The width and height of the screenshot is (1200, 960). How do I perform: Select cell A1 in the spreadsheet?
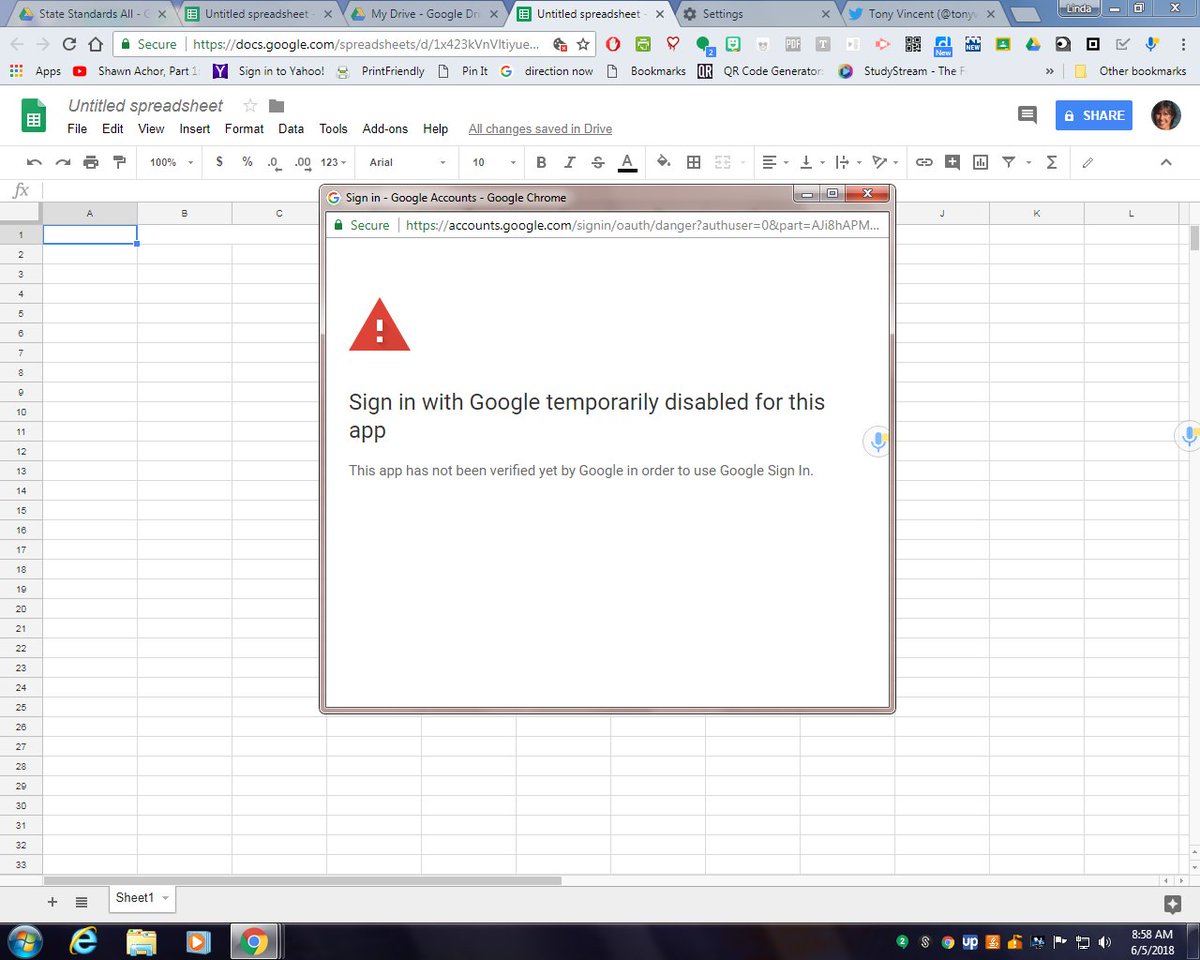[90, 235]
